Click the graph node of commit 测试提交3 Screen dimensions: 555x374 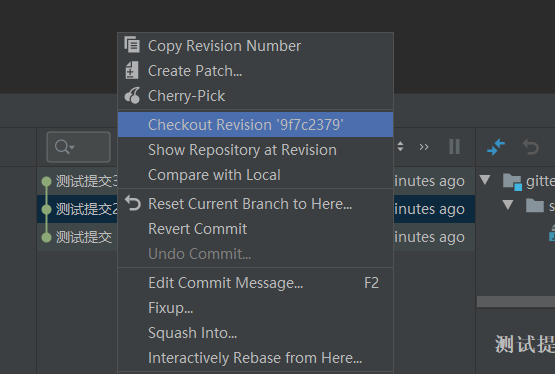pyautogui.click(x=46, y=182)
